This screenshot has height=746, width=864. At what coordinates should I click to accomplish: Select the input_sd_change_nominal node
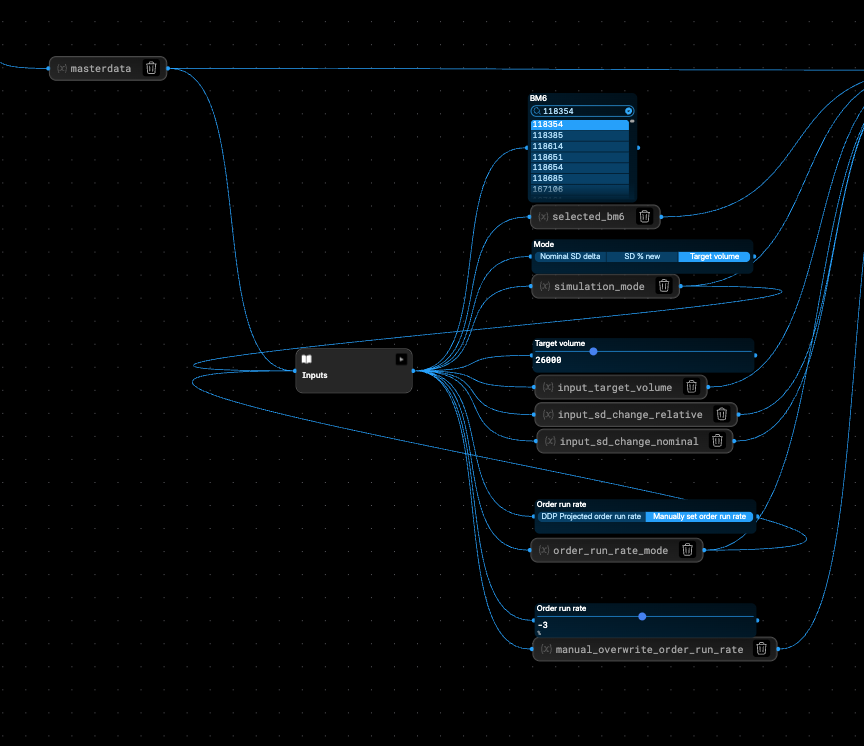coord(635,441)
